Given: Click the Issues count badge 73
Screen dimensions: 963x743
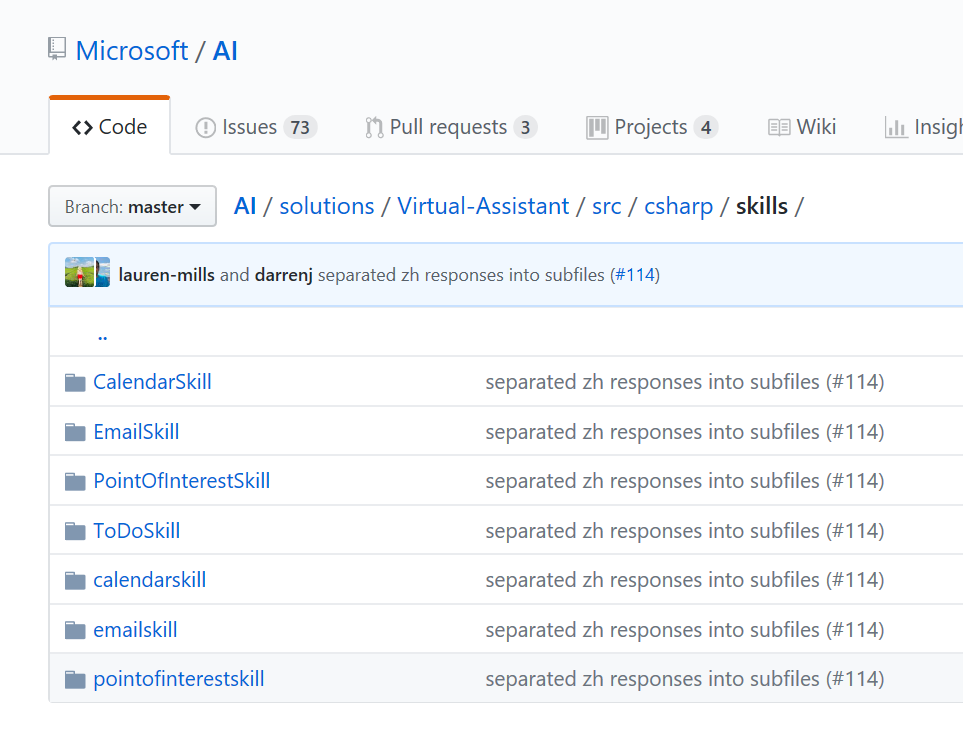Looking at the screenshot, I should tap(300, 127).
